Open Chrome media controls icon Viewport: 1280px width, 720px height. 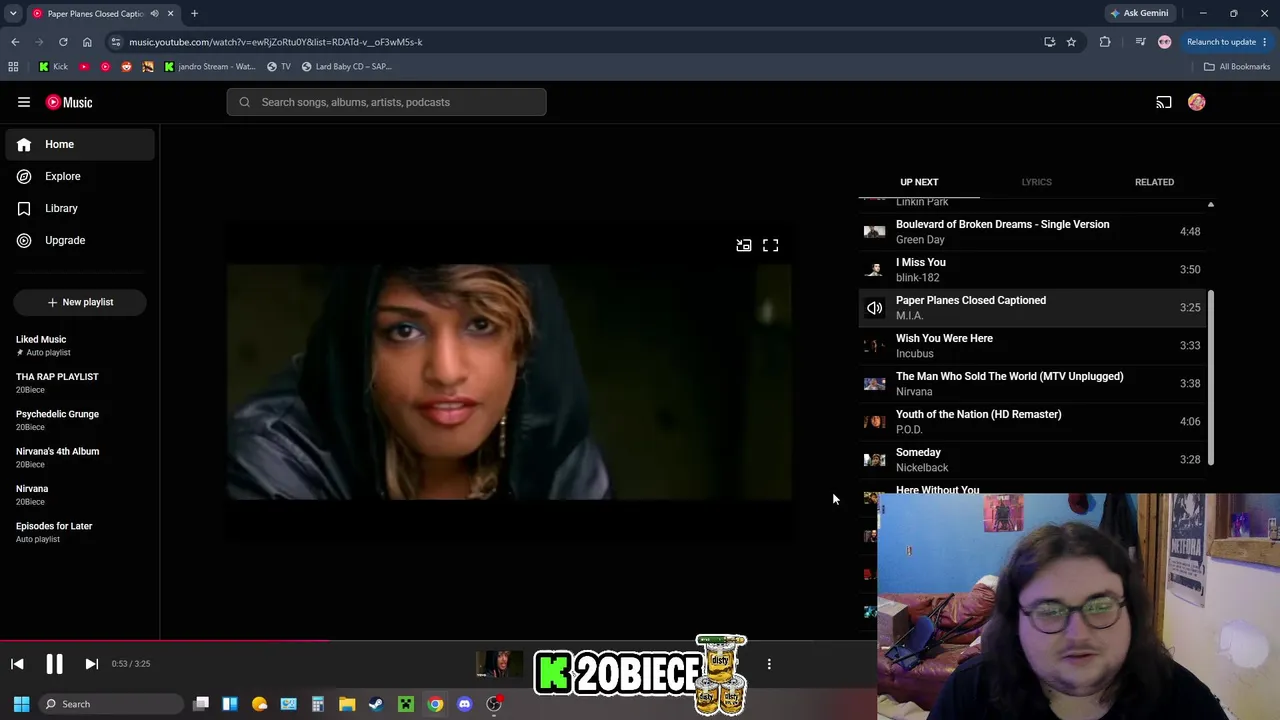click(x=1140, y=42)
